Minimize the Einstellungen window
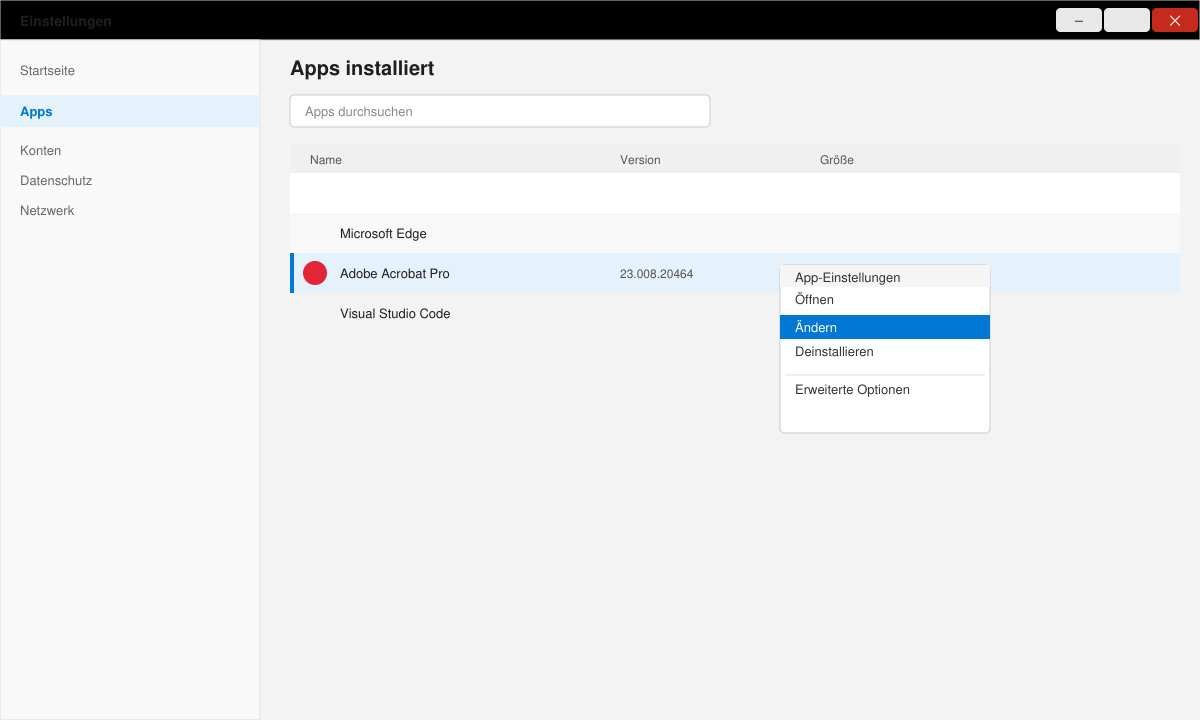This screenshot has height=720, width=1200. coord(1079,20)
